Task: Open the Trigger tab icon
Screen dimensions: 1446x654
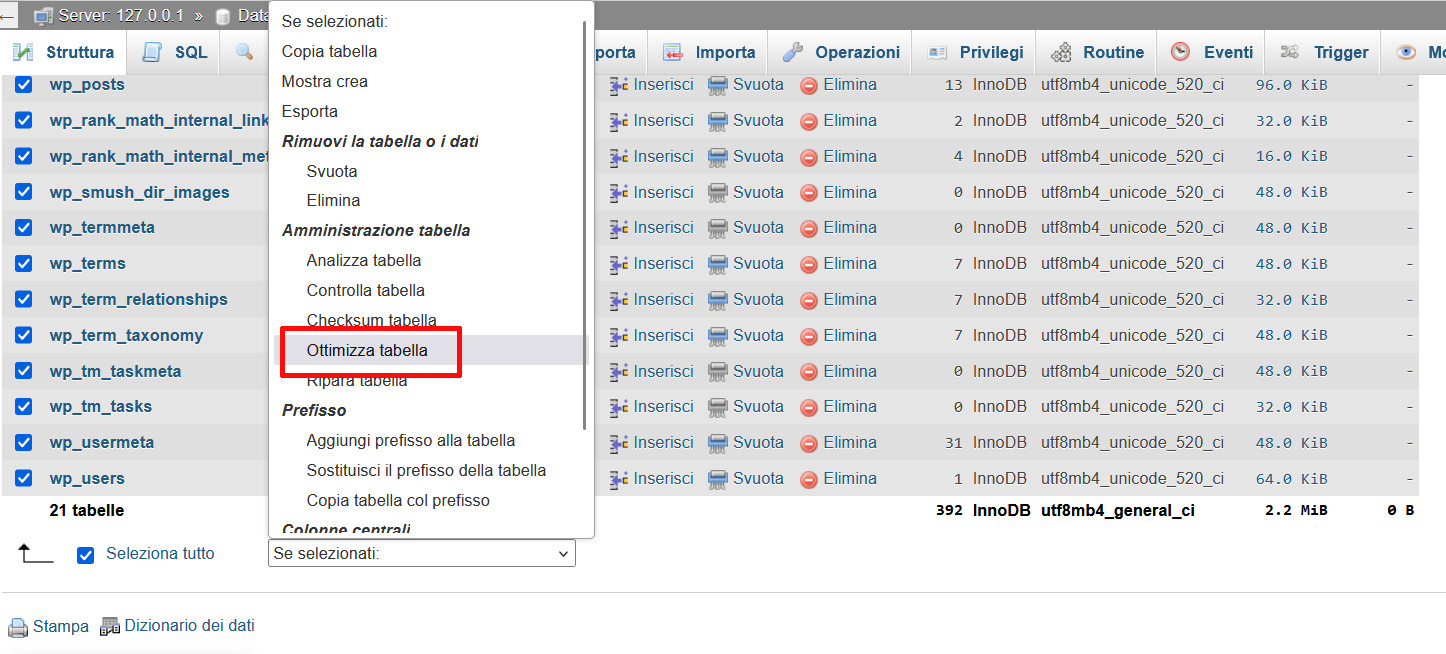Action: [x=1289, y=51]
